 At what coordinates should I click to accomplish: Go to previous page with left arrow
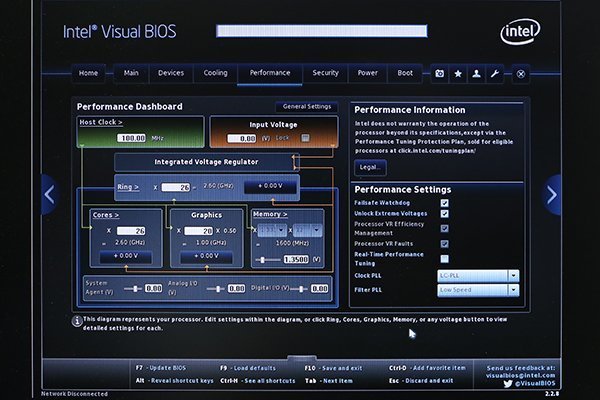49,193
